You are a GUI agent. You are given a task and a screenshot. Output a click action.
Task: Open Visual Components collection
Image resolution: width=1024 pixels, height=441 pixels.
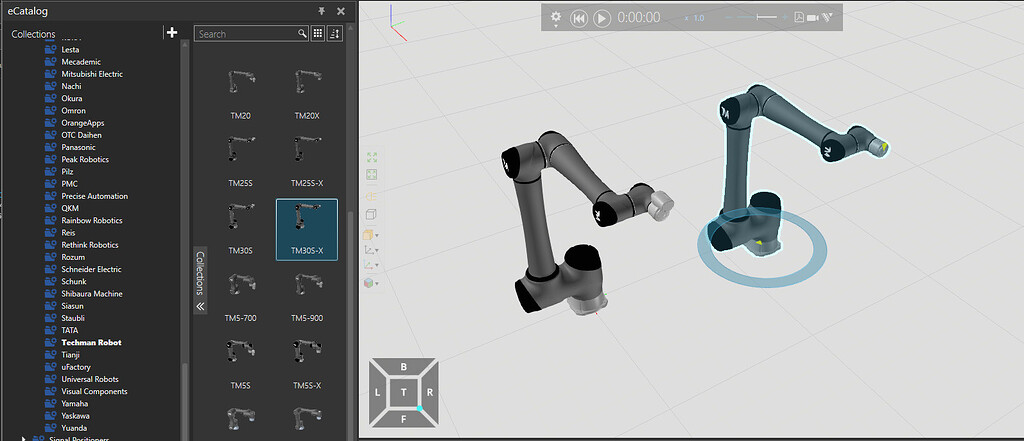[x=95, y=391]
